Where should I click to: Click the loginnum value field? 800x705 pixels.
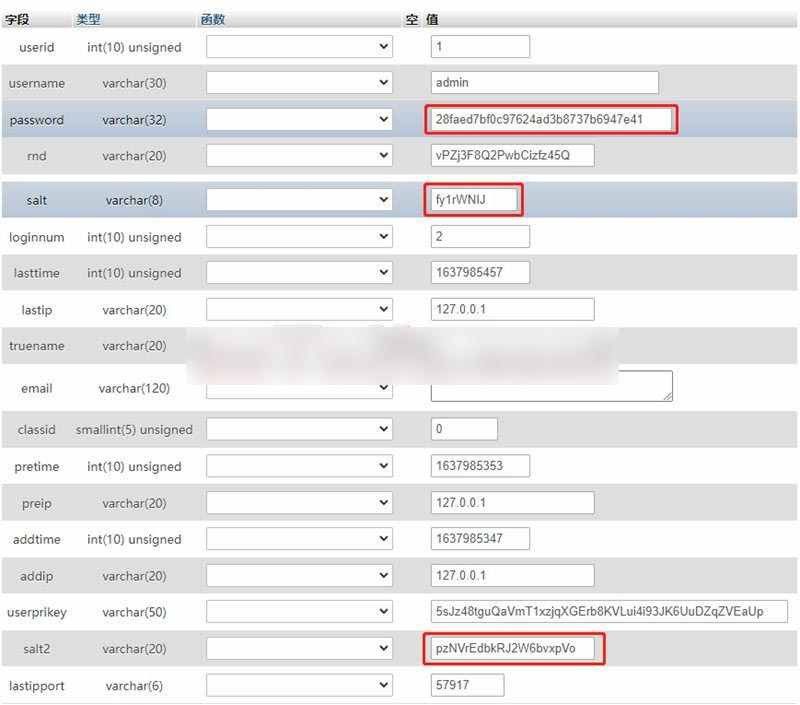pyautogui.click(x=480, y=237)
